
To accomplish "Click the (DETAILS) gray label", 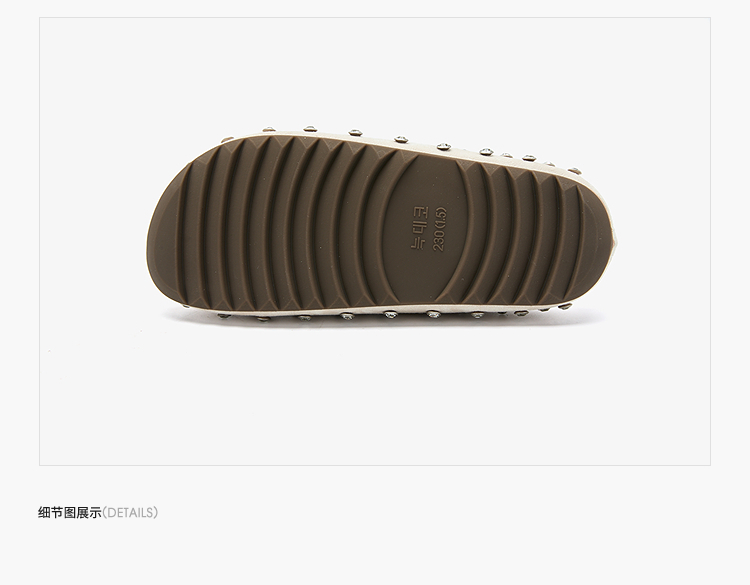I will click(130, 513).
